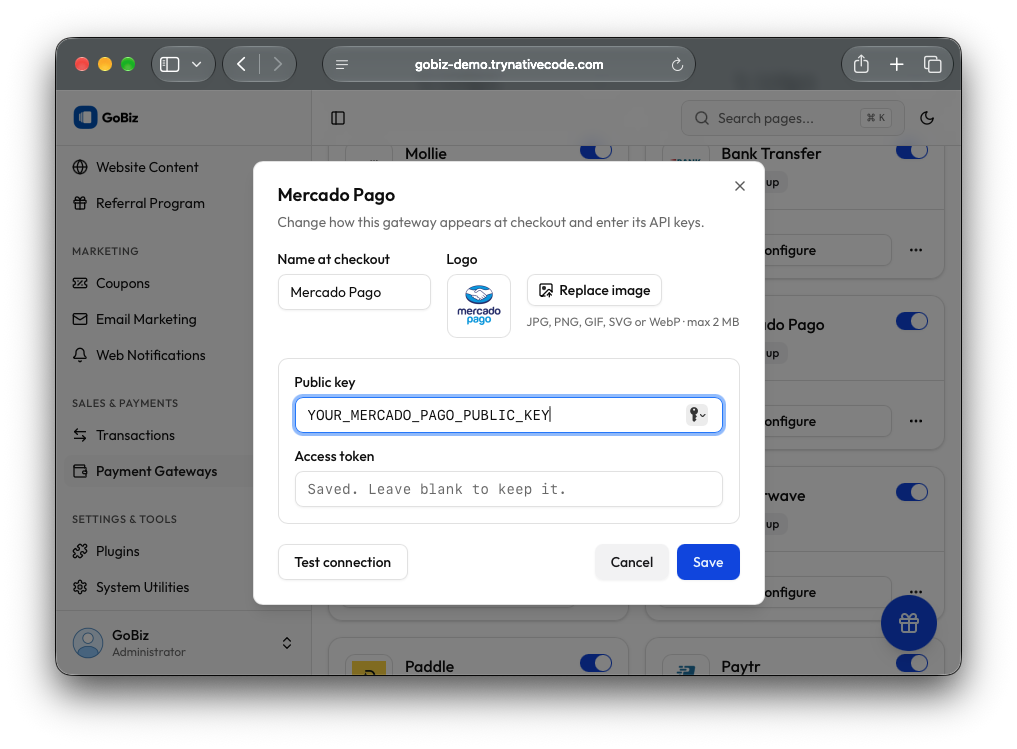The height and width of the screenshot is (749, 1017).
Task: Click the Coupons ticket icon
Action: coord(80,283)
